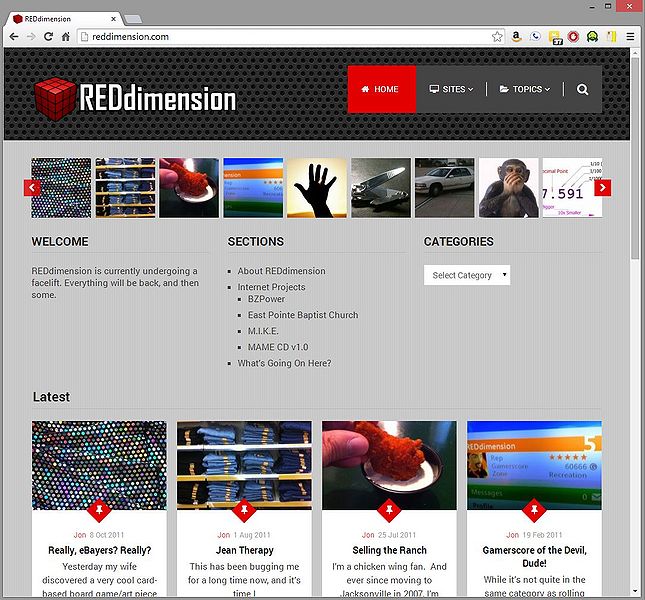Screen dimensions: 645x600
Task: Click the yellow sticky-note extension icon
Action: (612, 37)
